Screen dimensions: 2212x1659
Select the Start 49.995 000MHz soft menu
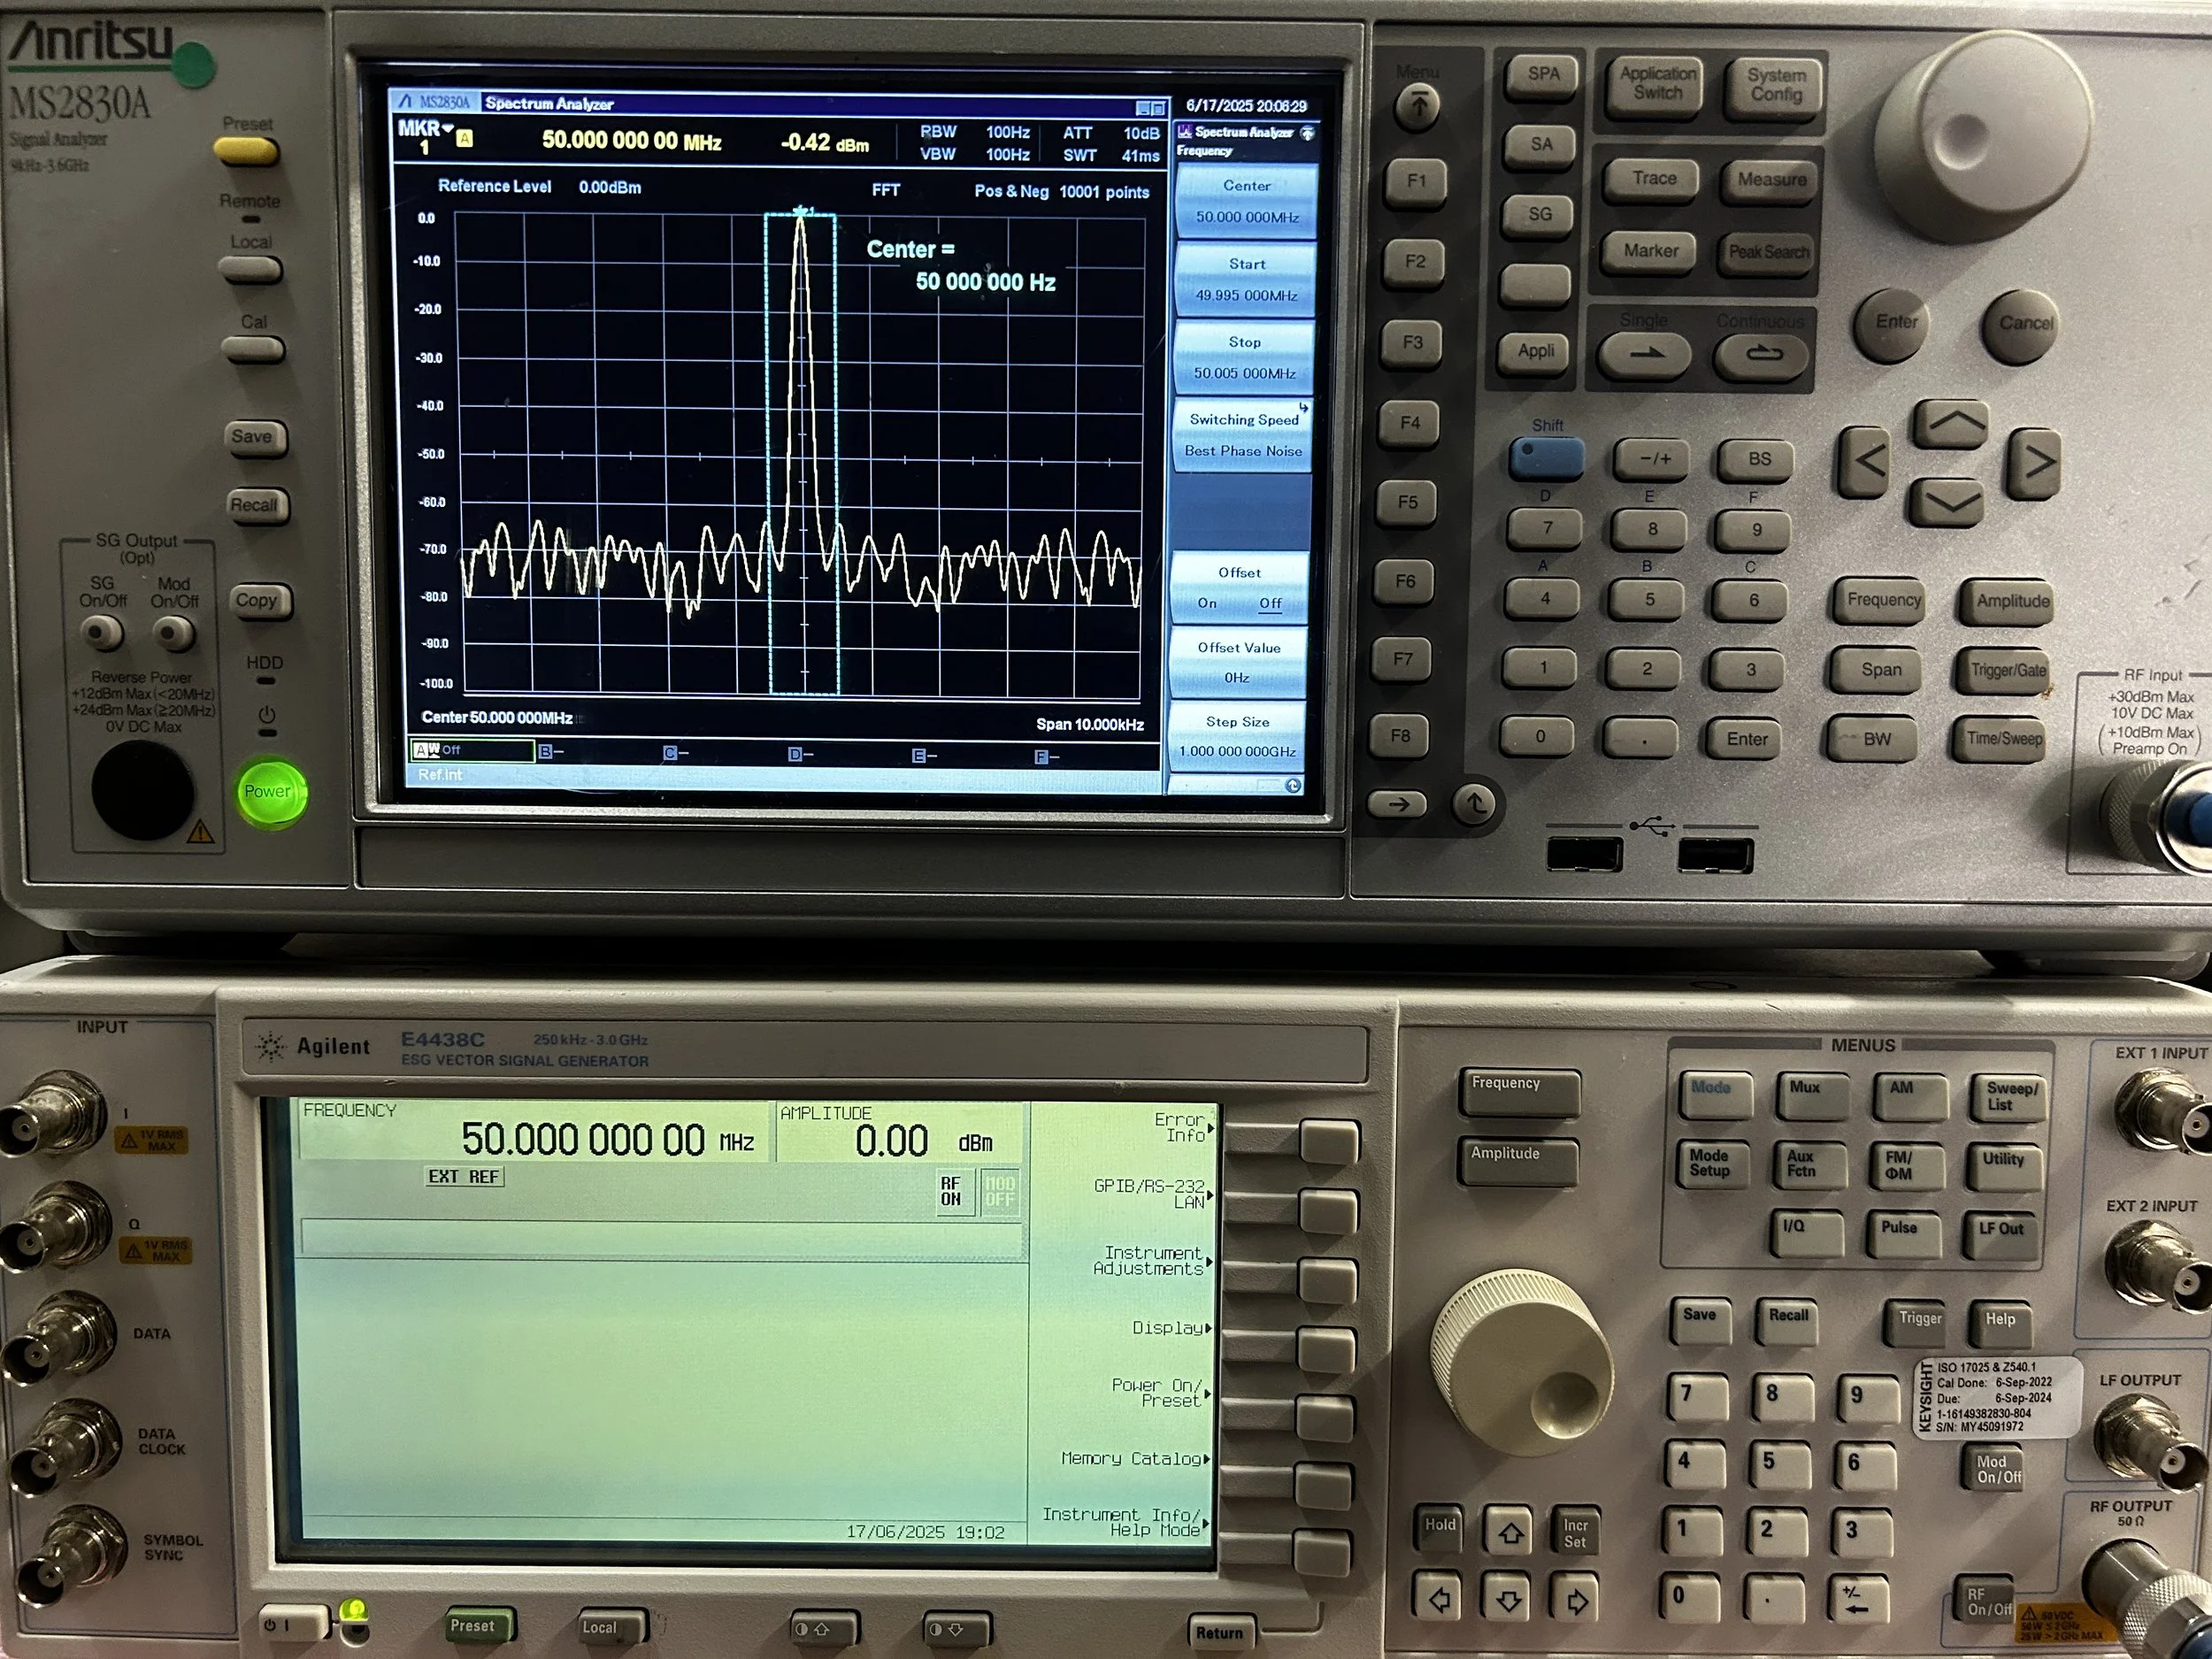click(x=1246, y=280)
